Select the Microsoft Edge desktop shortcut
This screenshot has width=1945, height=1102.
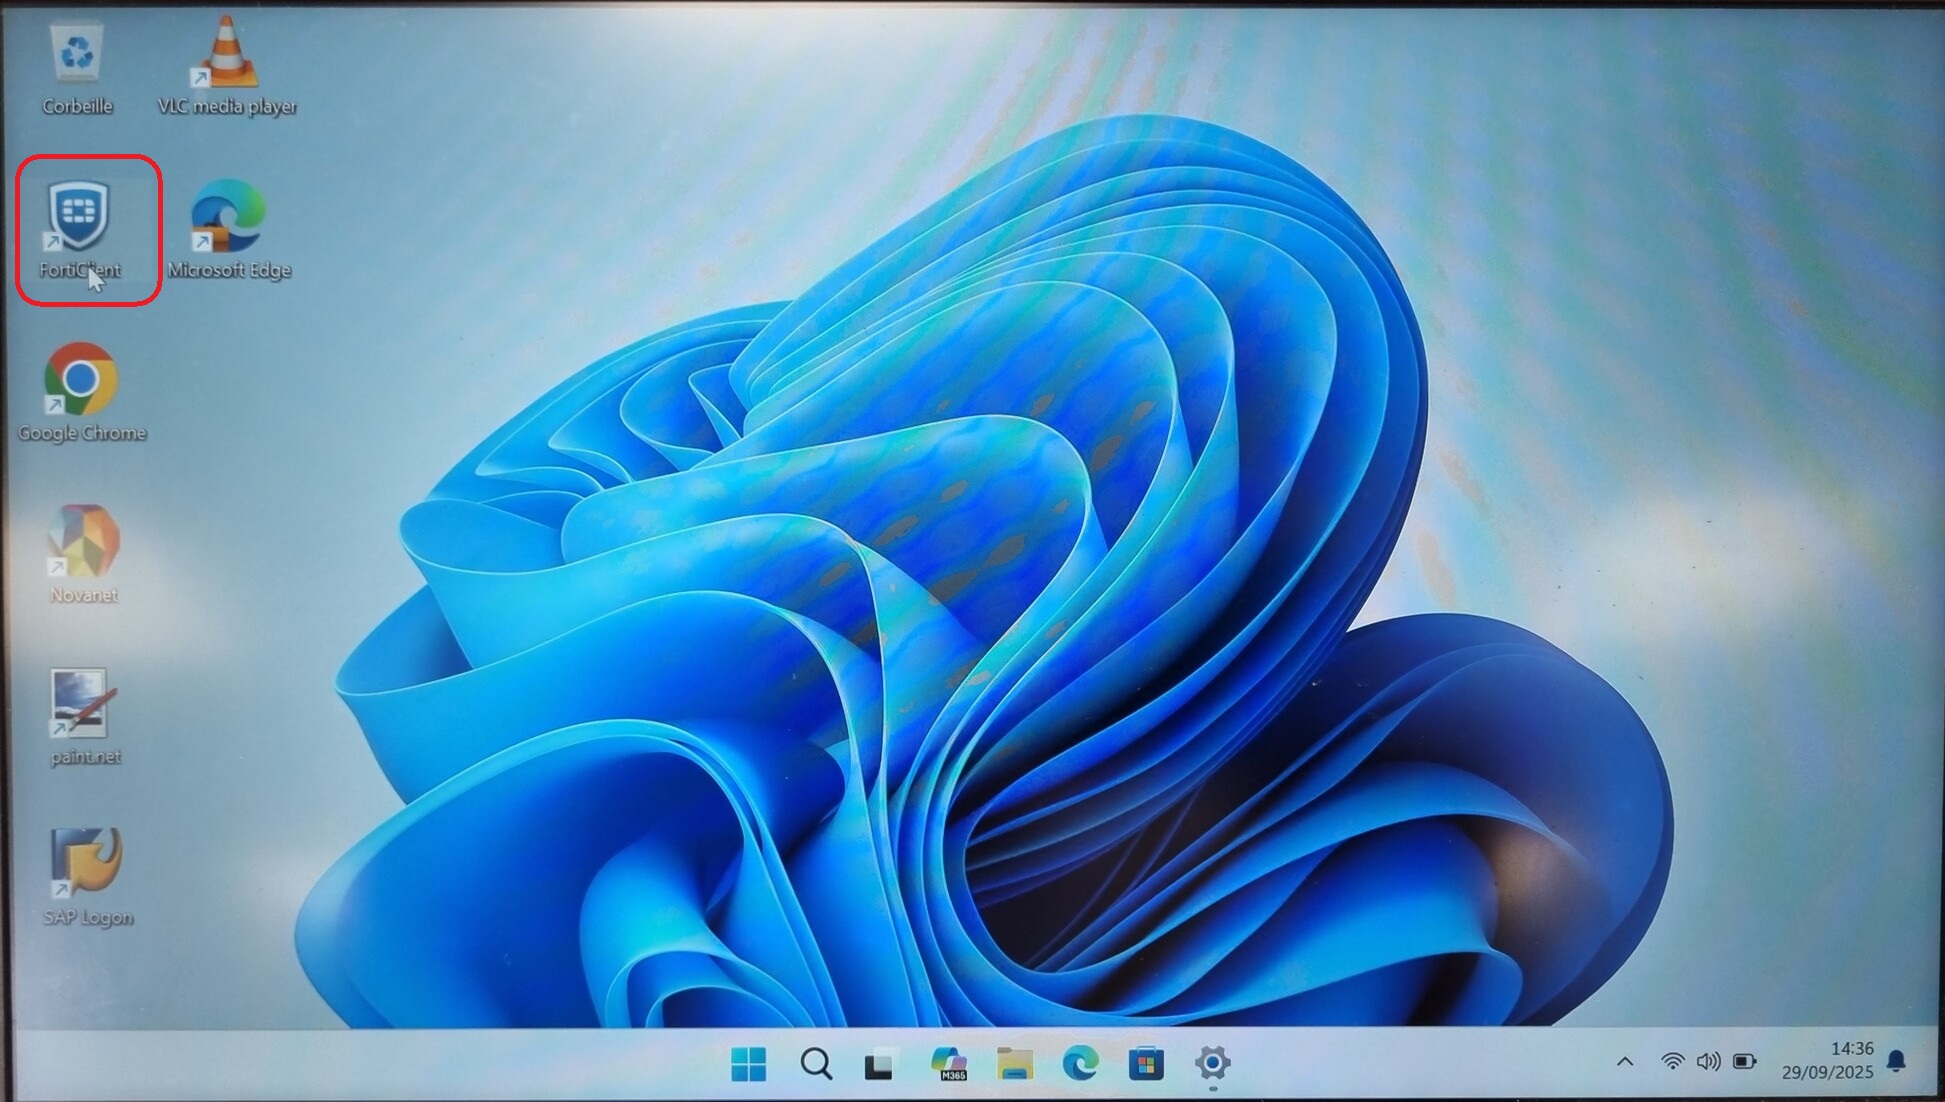pyautogui.click(x=229, y=217)
